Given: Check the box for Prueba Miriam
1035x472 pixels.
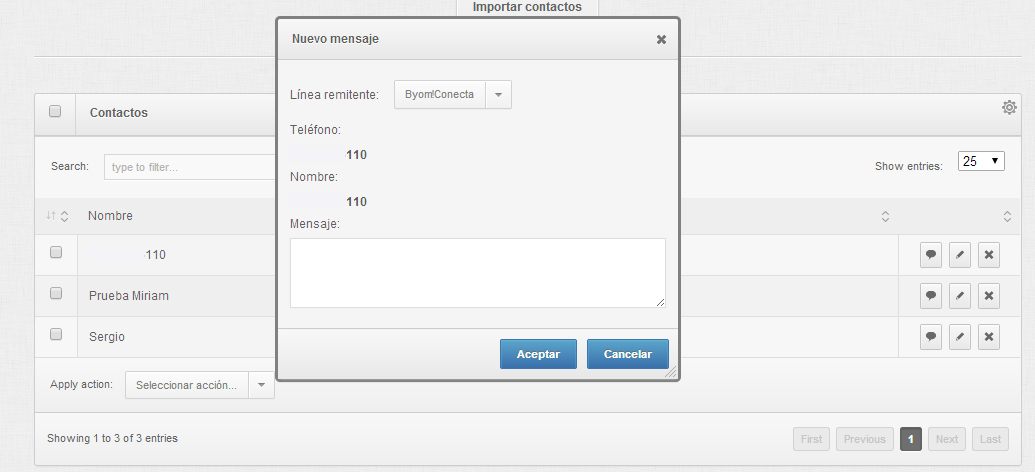Looking at the screenshot, I should pyautogui.click(x=56, y=293).
